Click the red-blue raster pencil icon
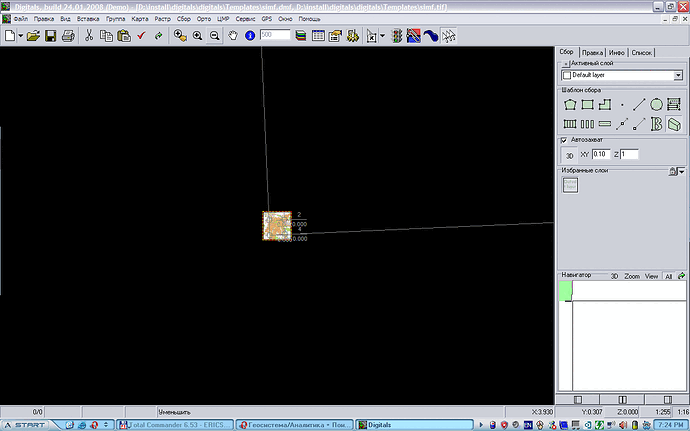 coord(414,36)
